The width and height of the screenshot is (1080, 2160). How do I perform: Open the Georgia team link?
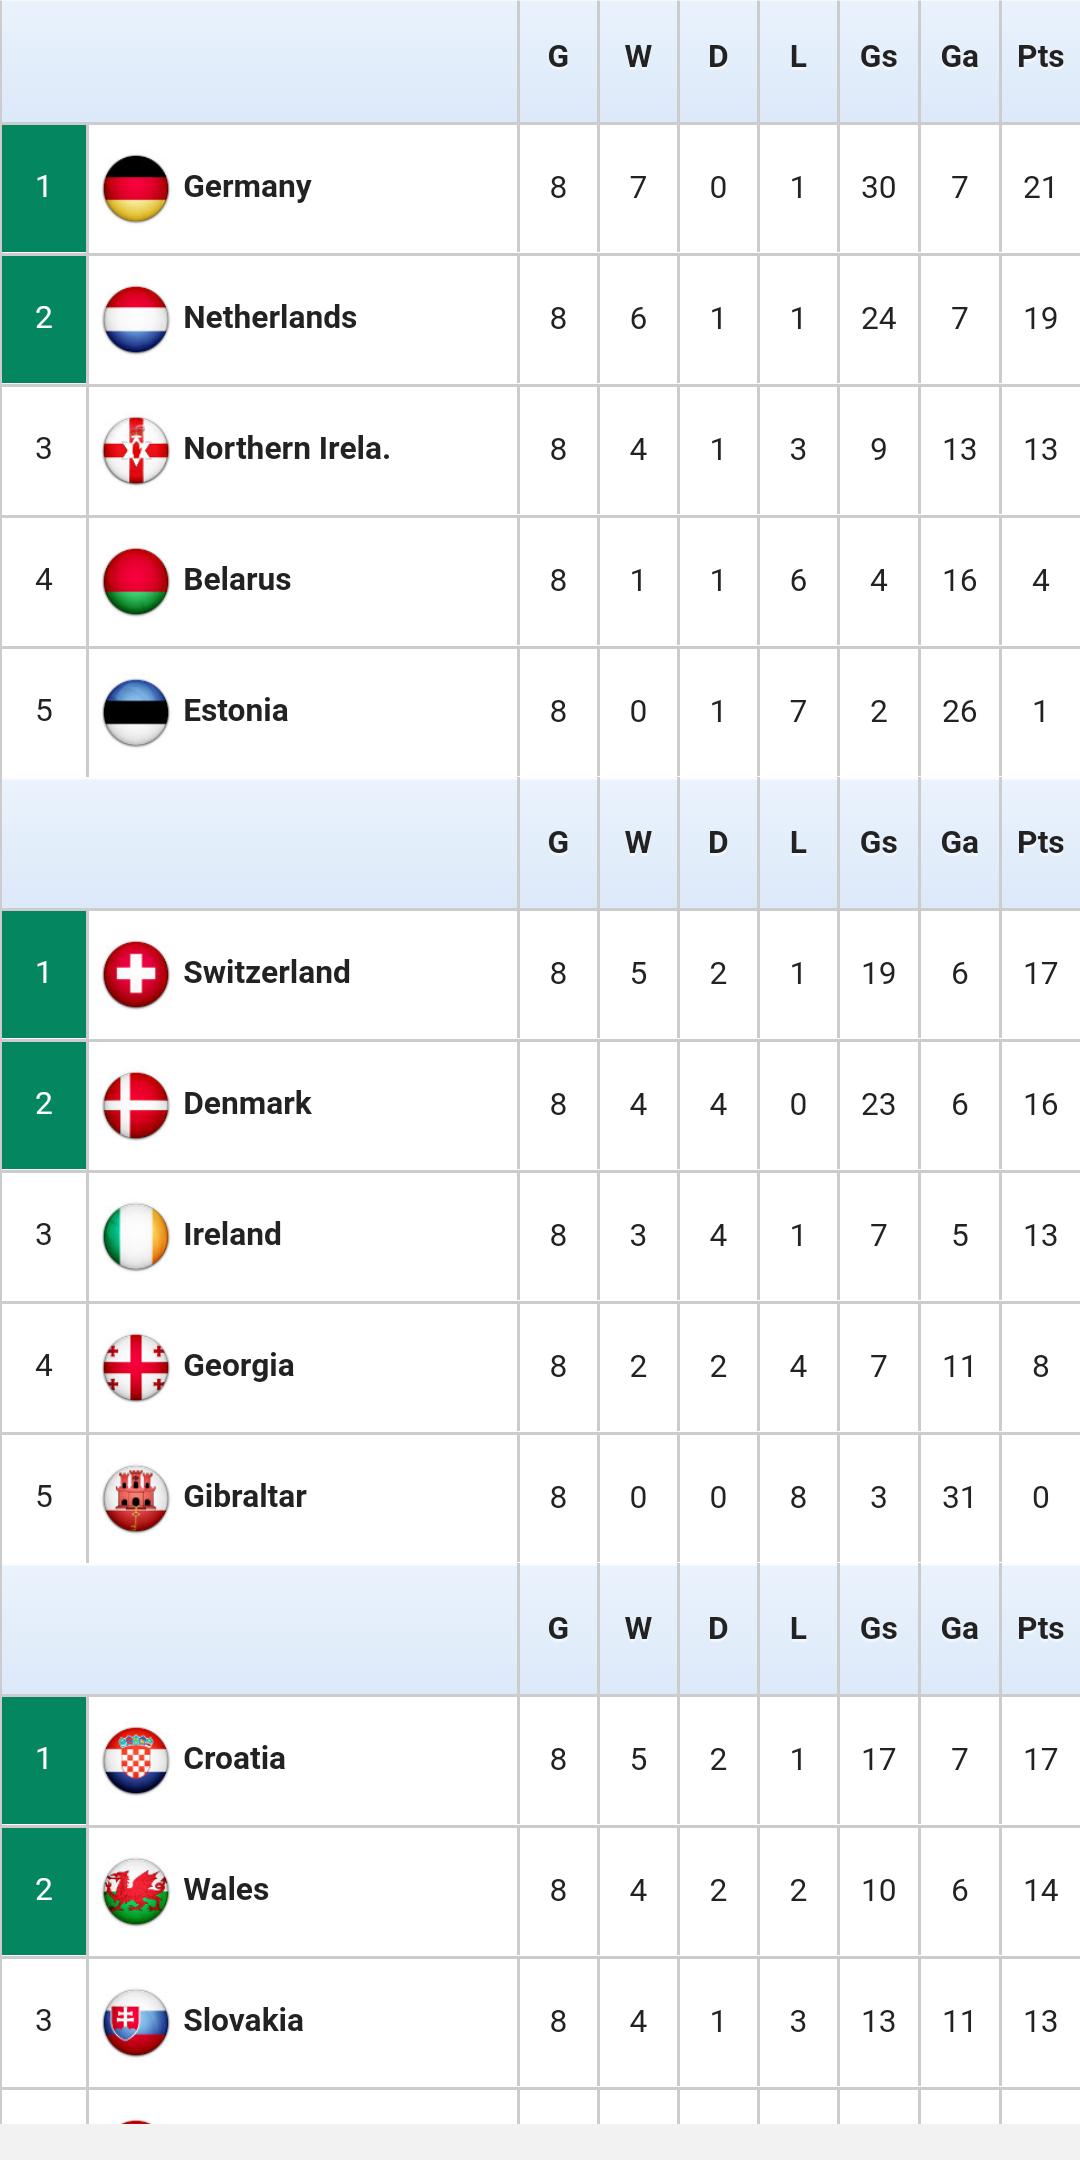(x=239, y=1366)
